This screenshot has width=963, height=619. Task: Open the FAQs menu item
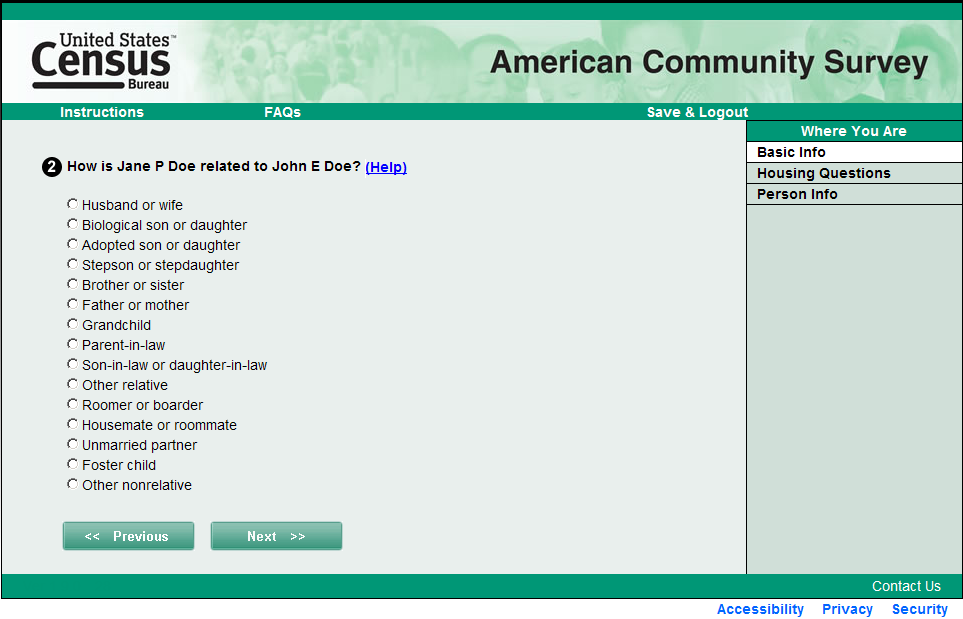(x=283, y=112)
